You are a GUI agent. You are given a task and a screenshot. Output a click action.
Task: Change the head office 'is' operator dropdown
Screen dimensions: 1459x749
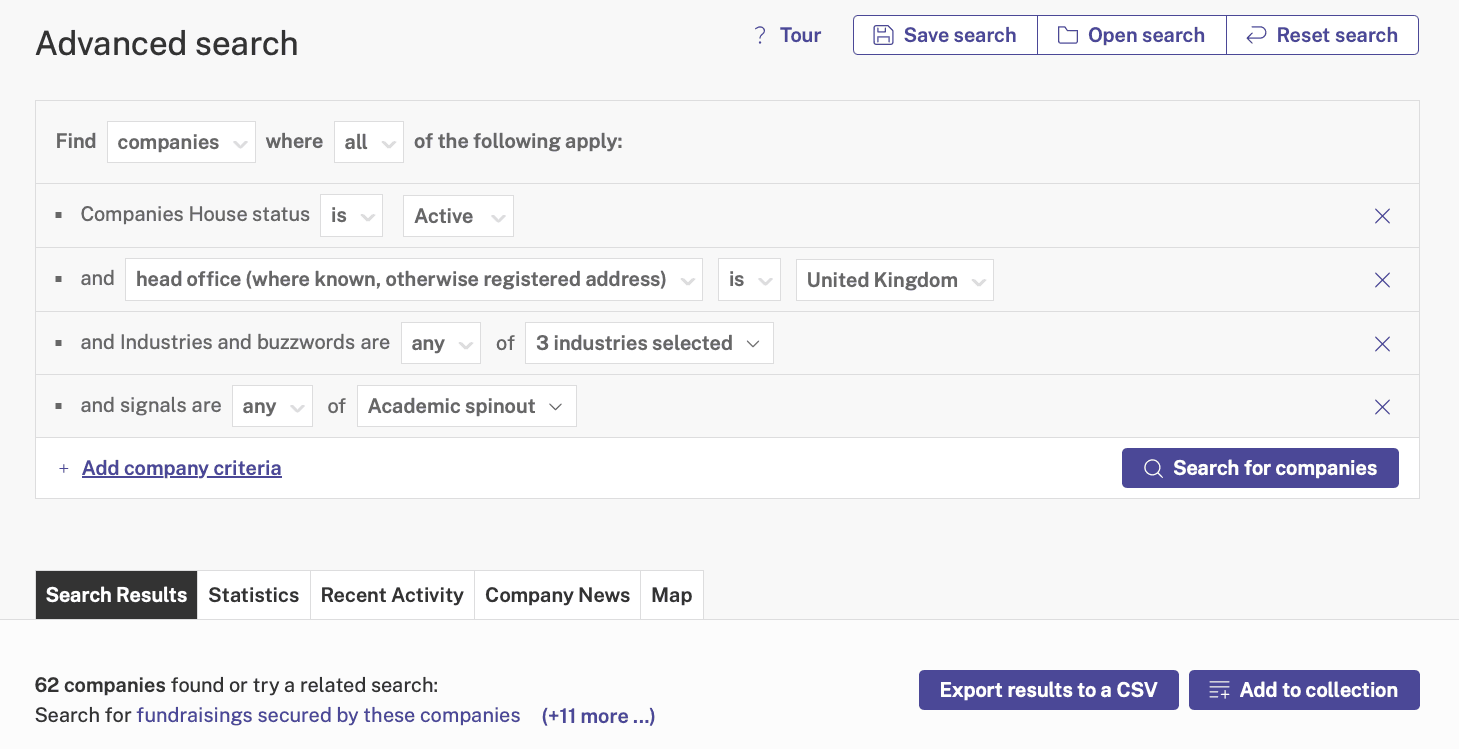pos(749,280)
